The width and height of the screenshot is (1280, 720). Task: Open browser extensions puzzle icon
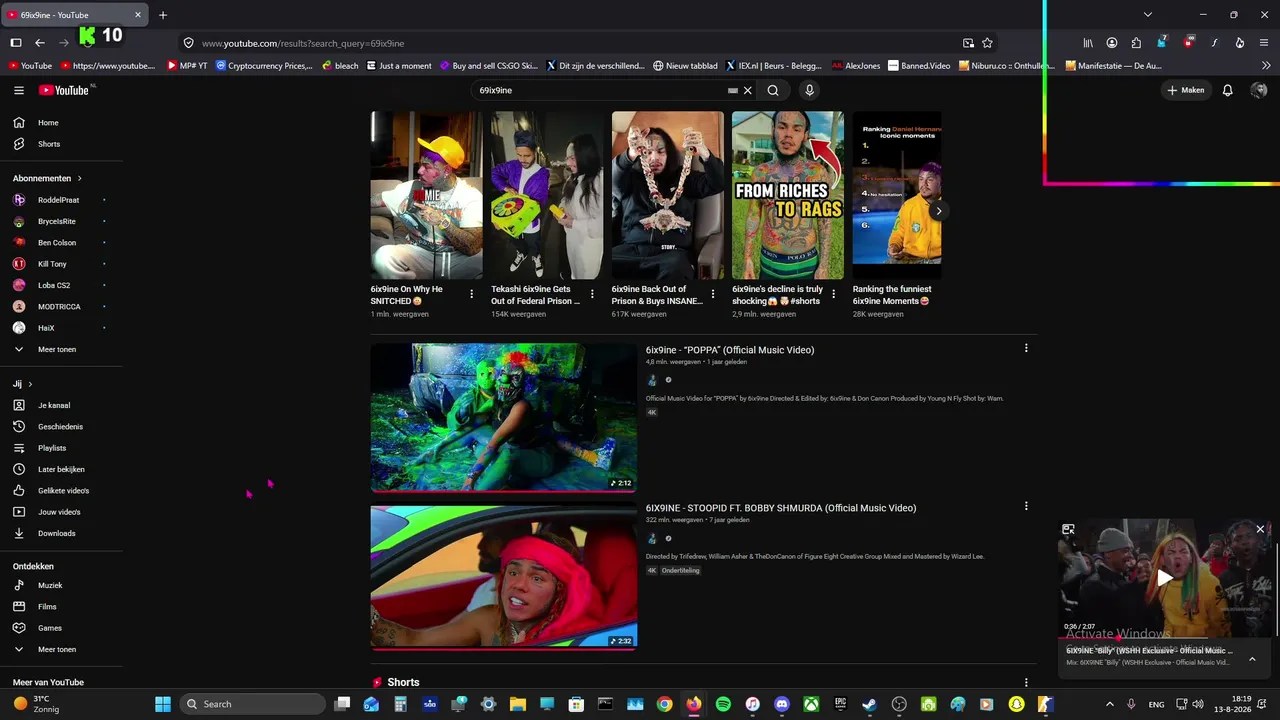coord(1136,43)
